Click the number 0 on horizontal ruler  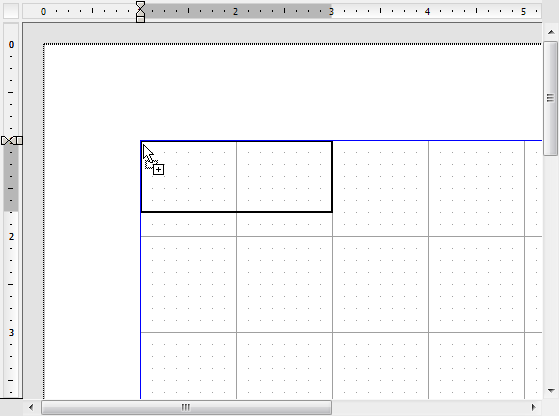click(43, 12)
